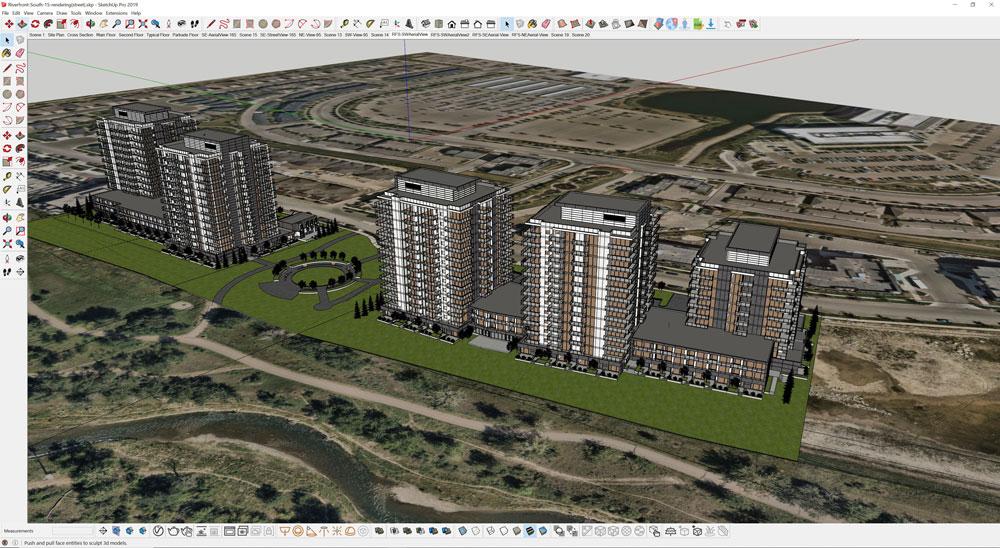The image size is (1000, 548).
Task: Go to the Parkade Floor scene tab
Action: click(185, 34)
